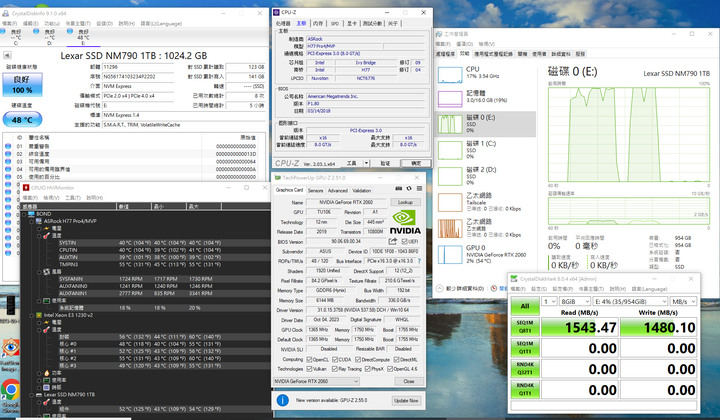Click the NVIDIA logo in GPU-Z
The width and height of the screenshot is (720, 420).
tap(405, 222)
